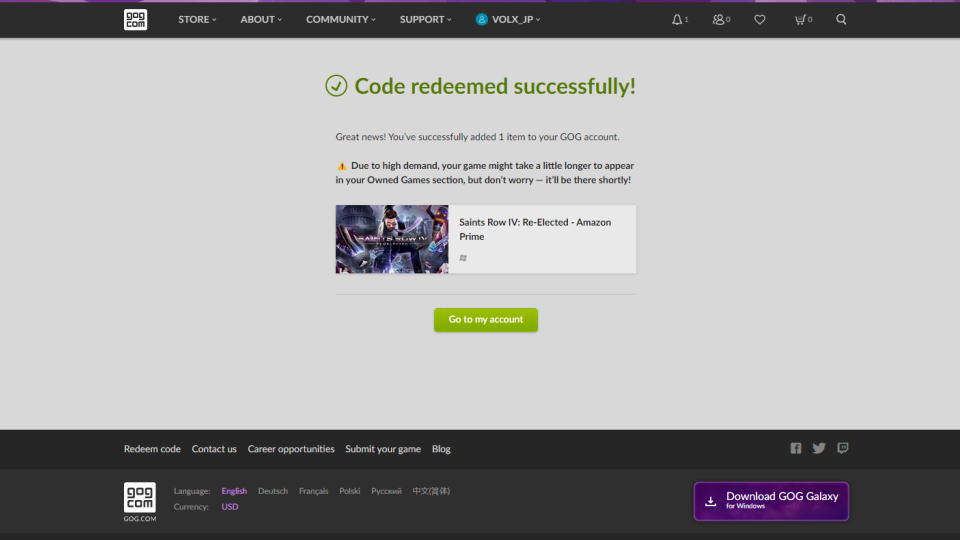Open Submit your game link

click(383, 449)
